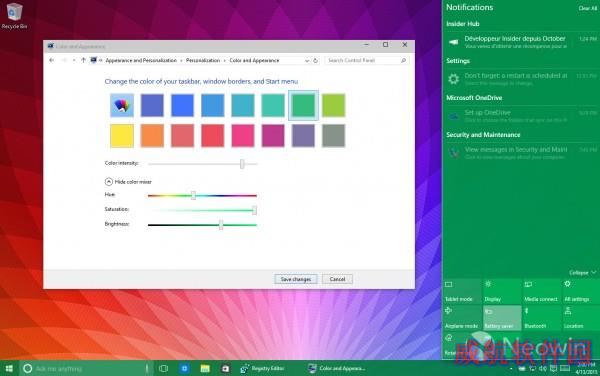Select the teal color swatch
Image resolution: width=600 pixels, height=376 pixels.
point(273,105)
